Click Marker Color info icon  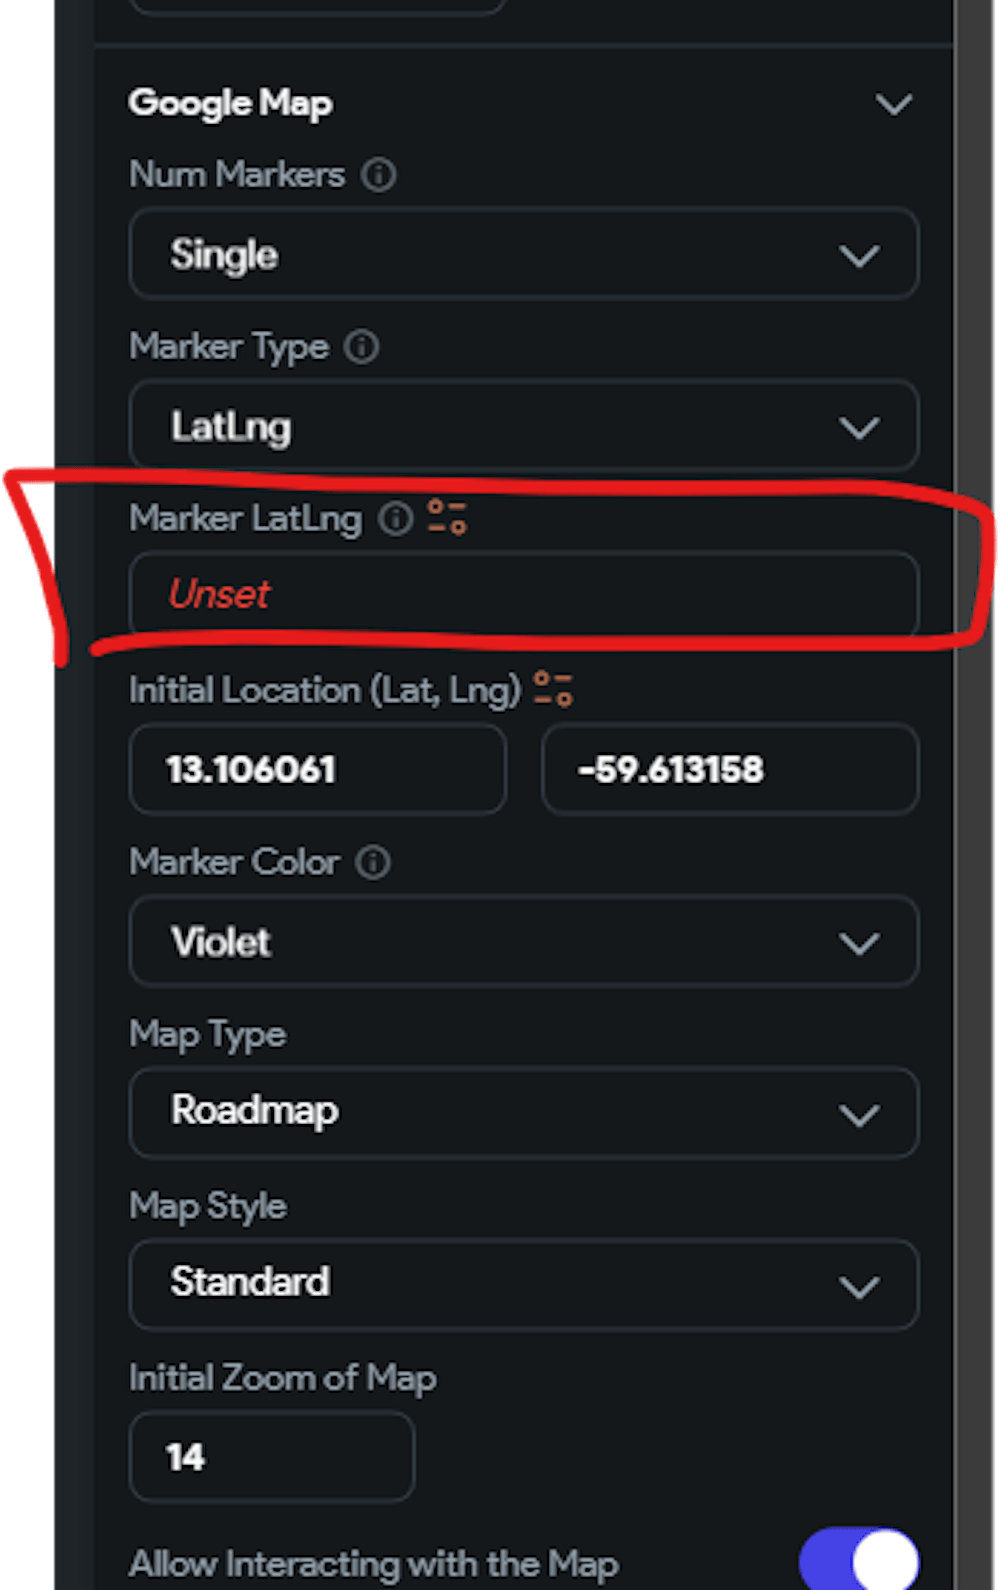374,862
